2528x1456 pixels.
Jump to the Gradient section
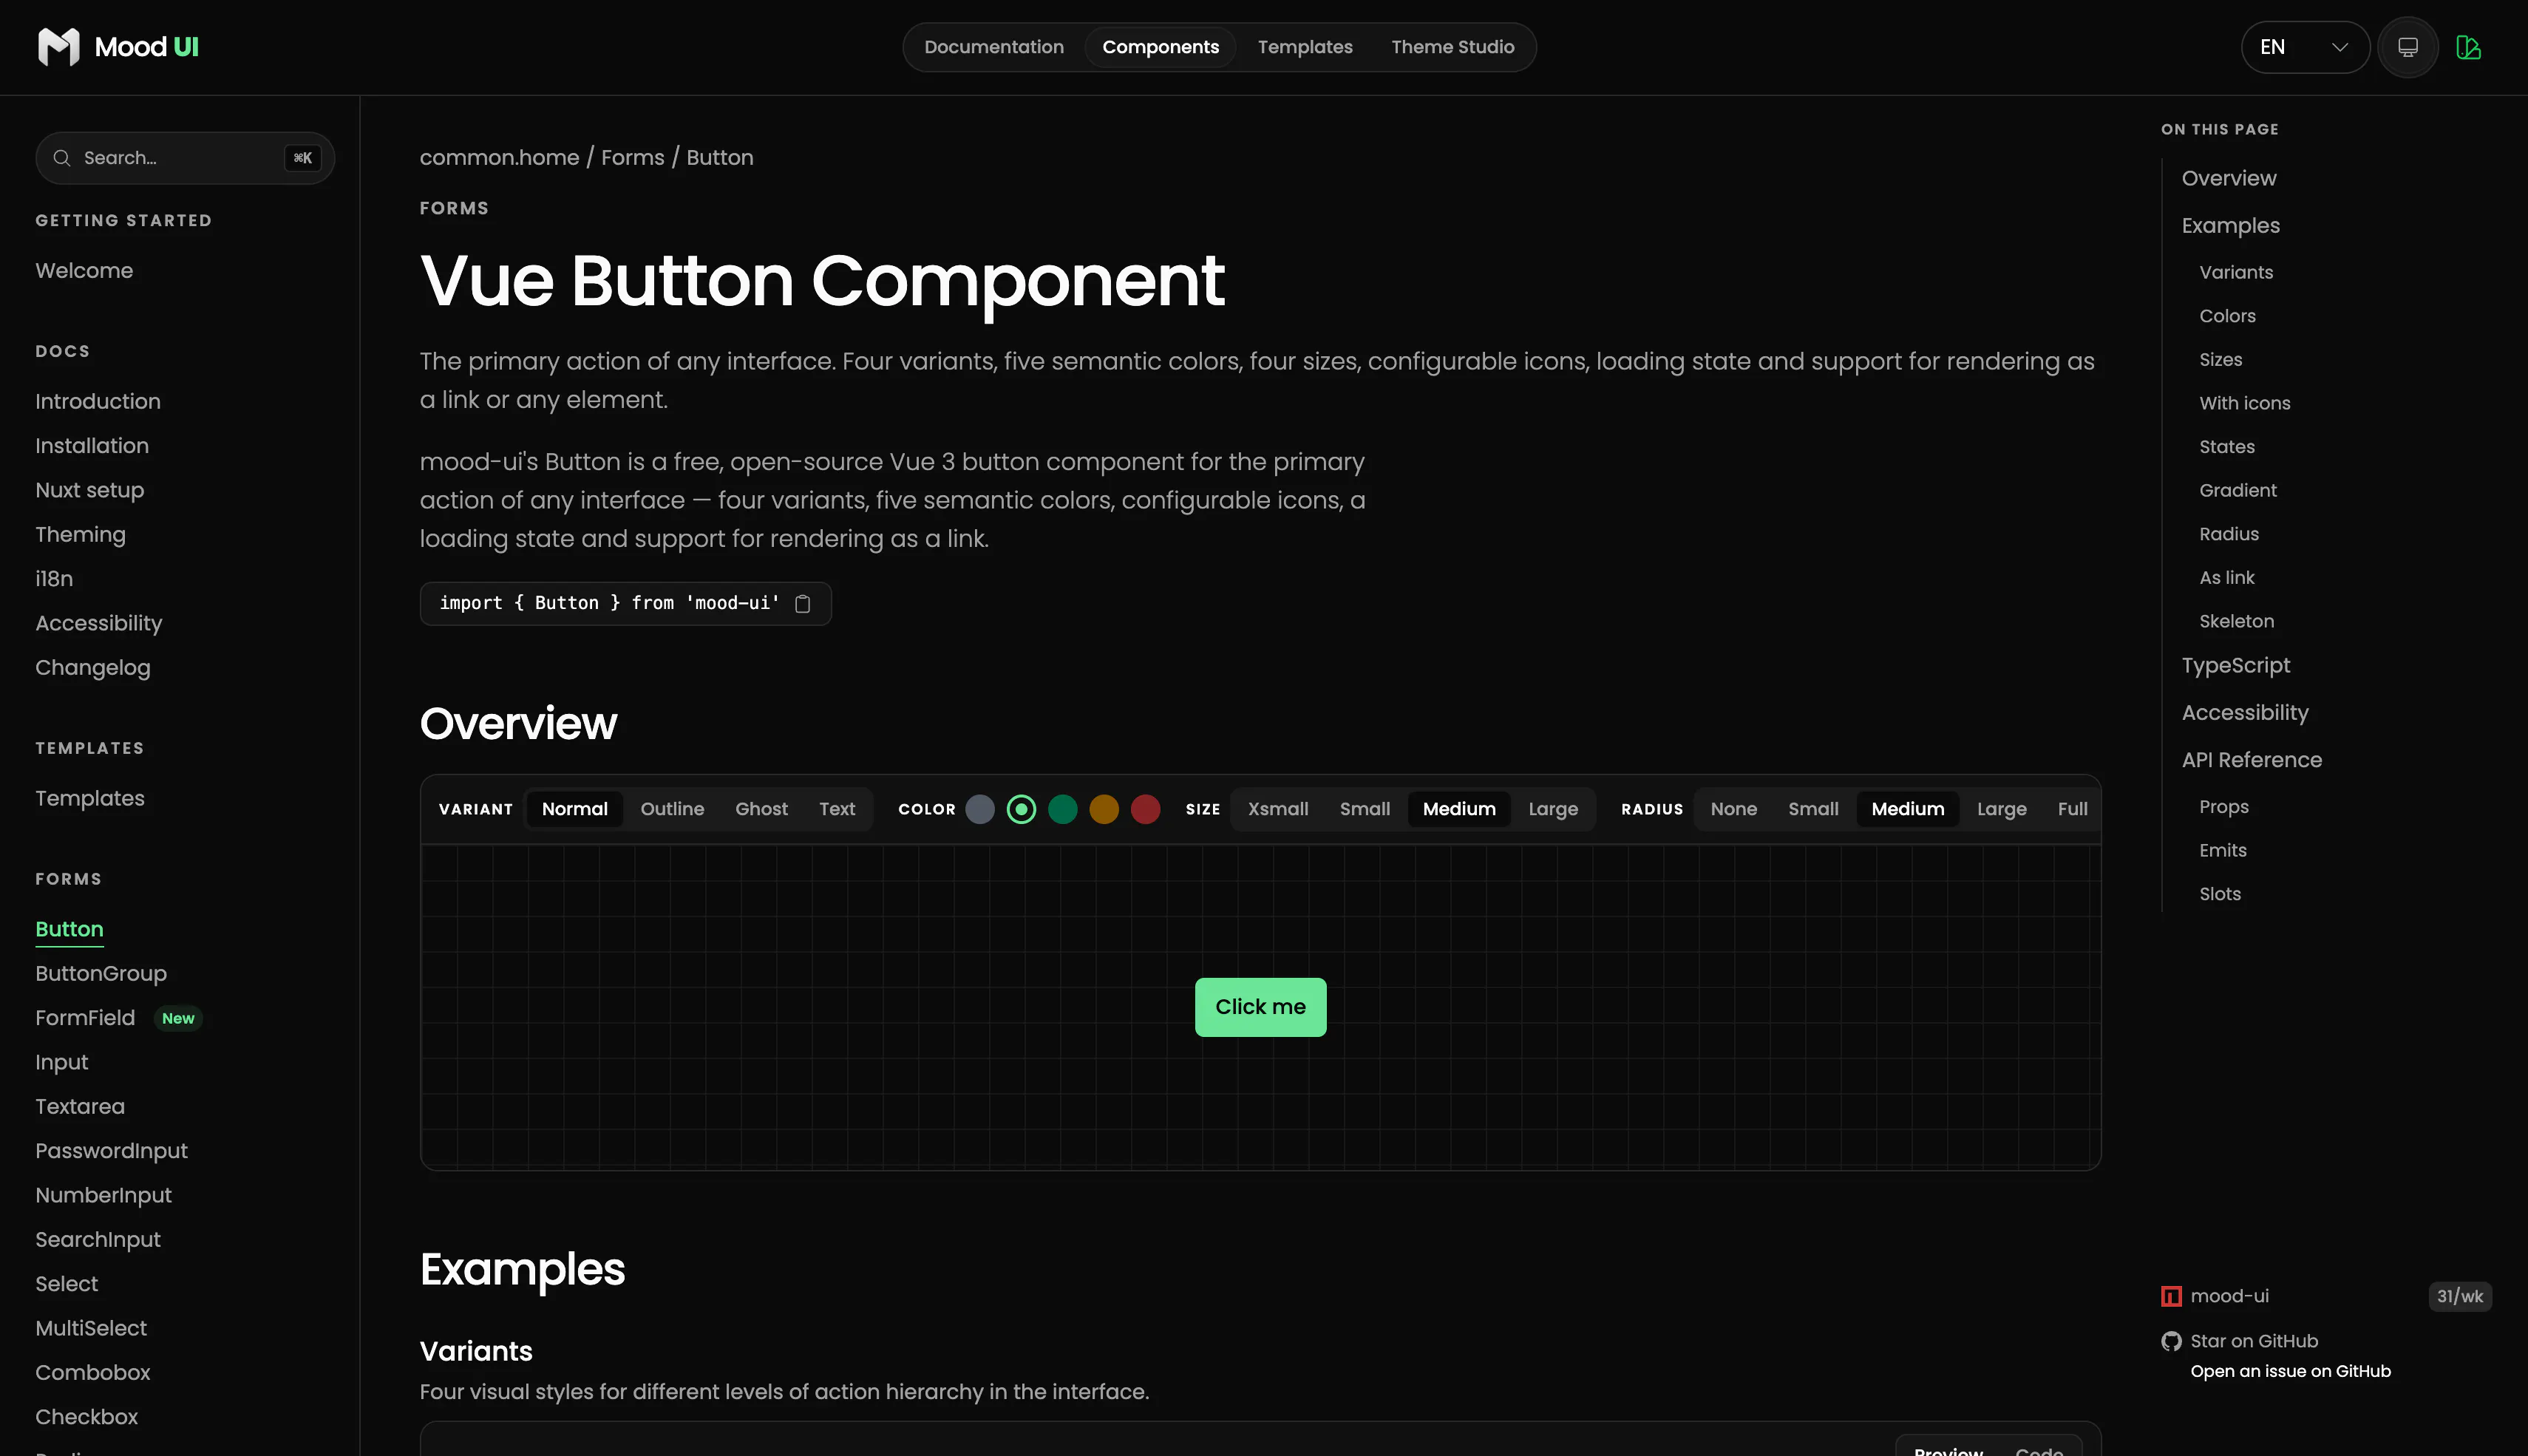pos(2238,491)
